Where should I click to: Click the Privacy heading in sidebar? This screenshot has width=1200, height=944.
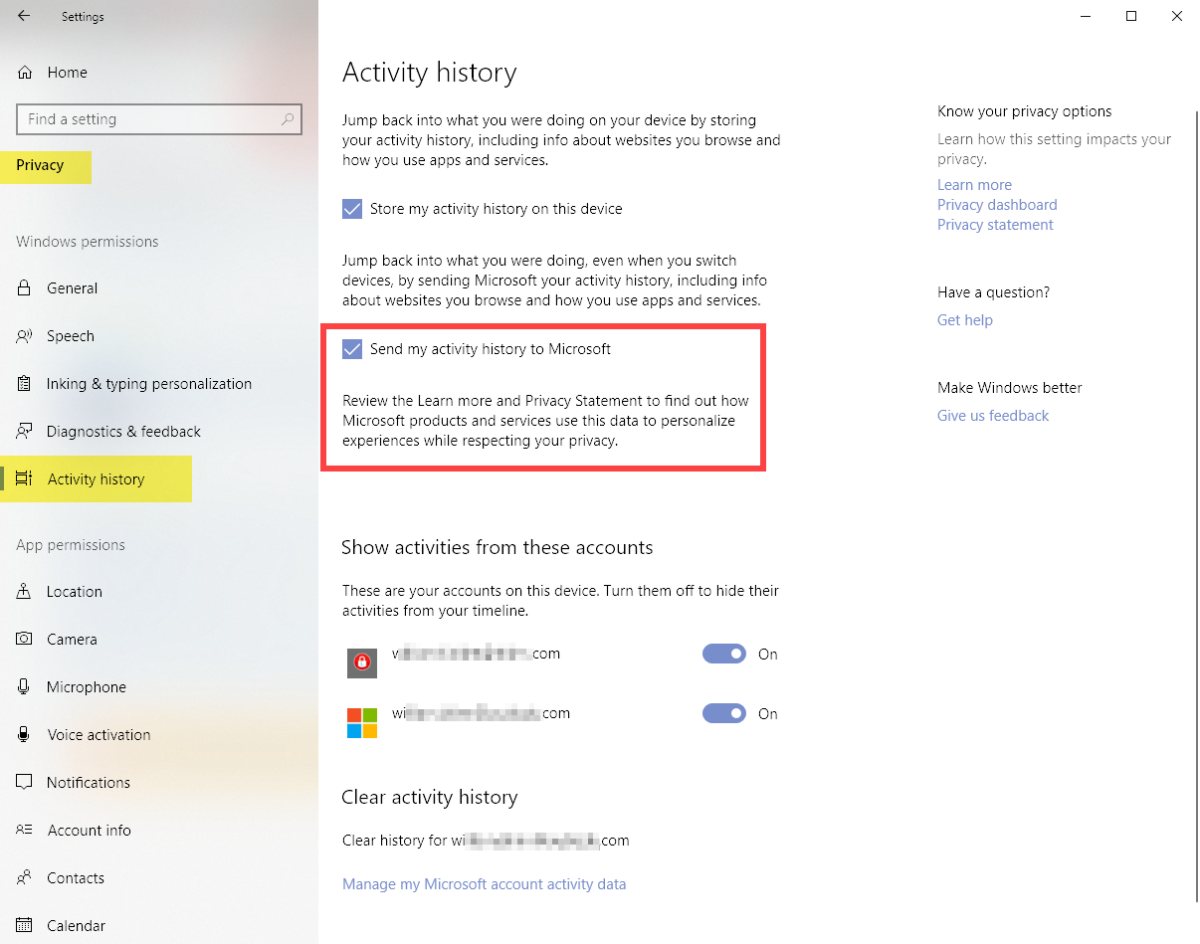coord(40,165)
